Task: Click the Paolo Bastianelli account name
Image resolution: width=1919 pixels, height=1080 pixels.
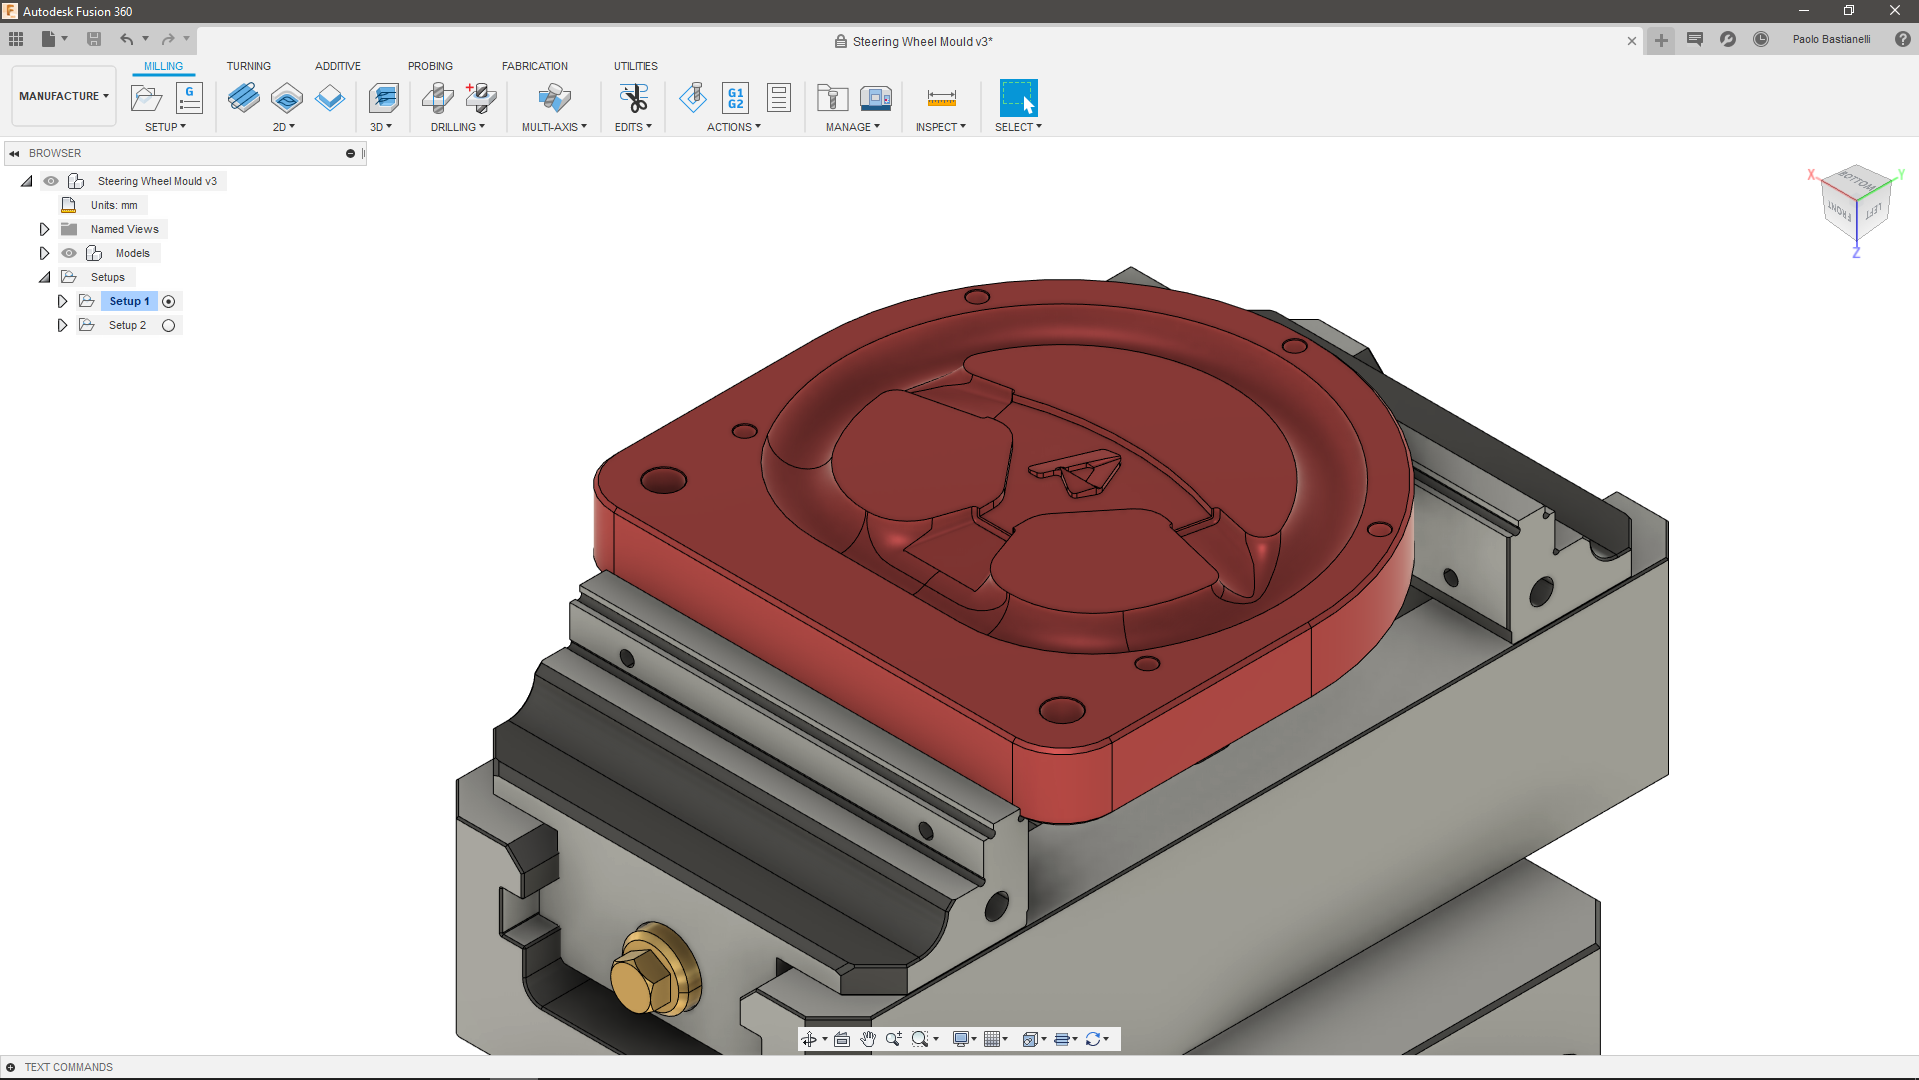Action: (1830, 40)
